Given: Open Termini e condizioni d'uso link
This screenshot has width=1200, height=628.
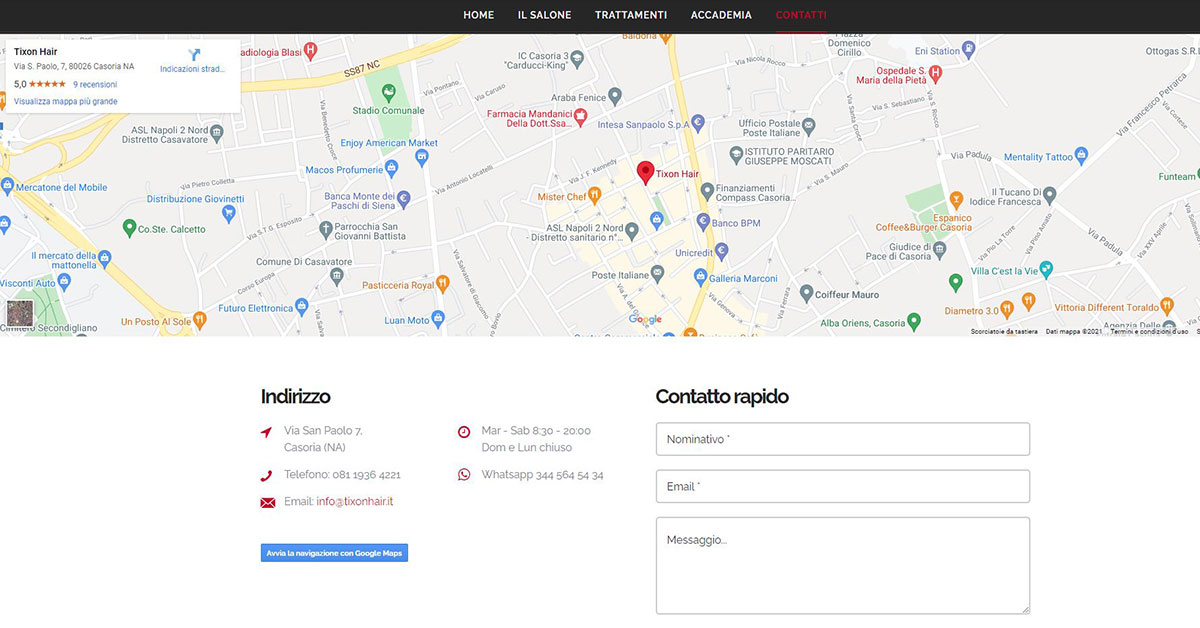Looking at the screenshot, I should tap(1149, 331).
